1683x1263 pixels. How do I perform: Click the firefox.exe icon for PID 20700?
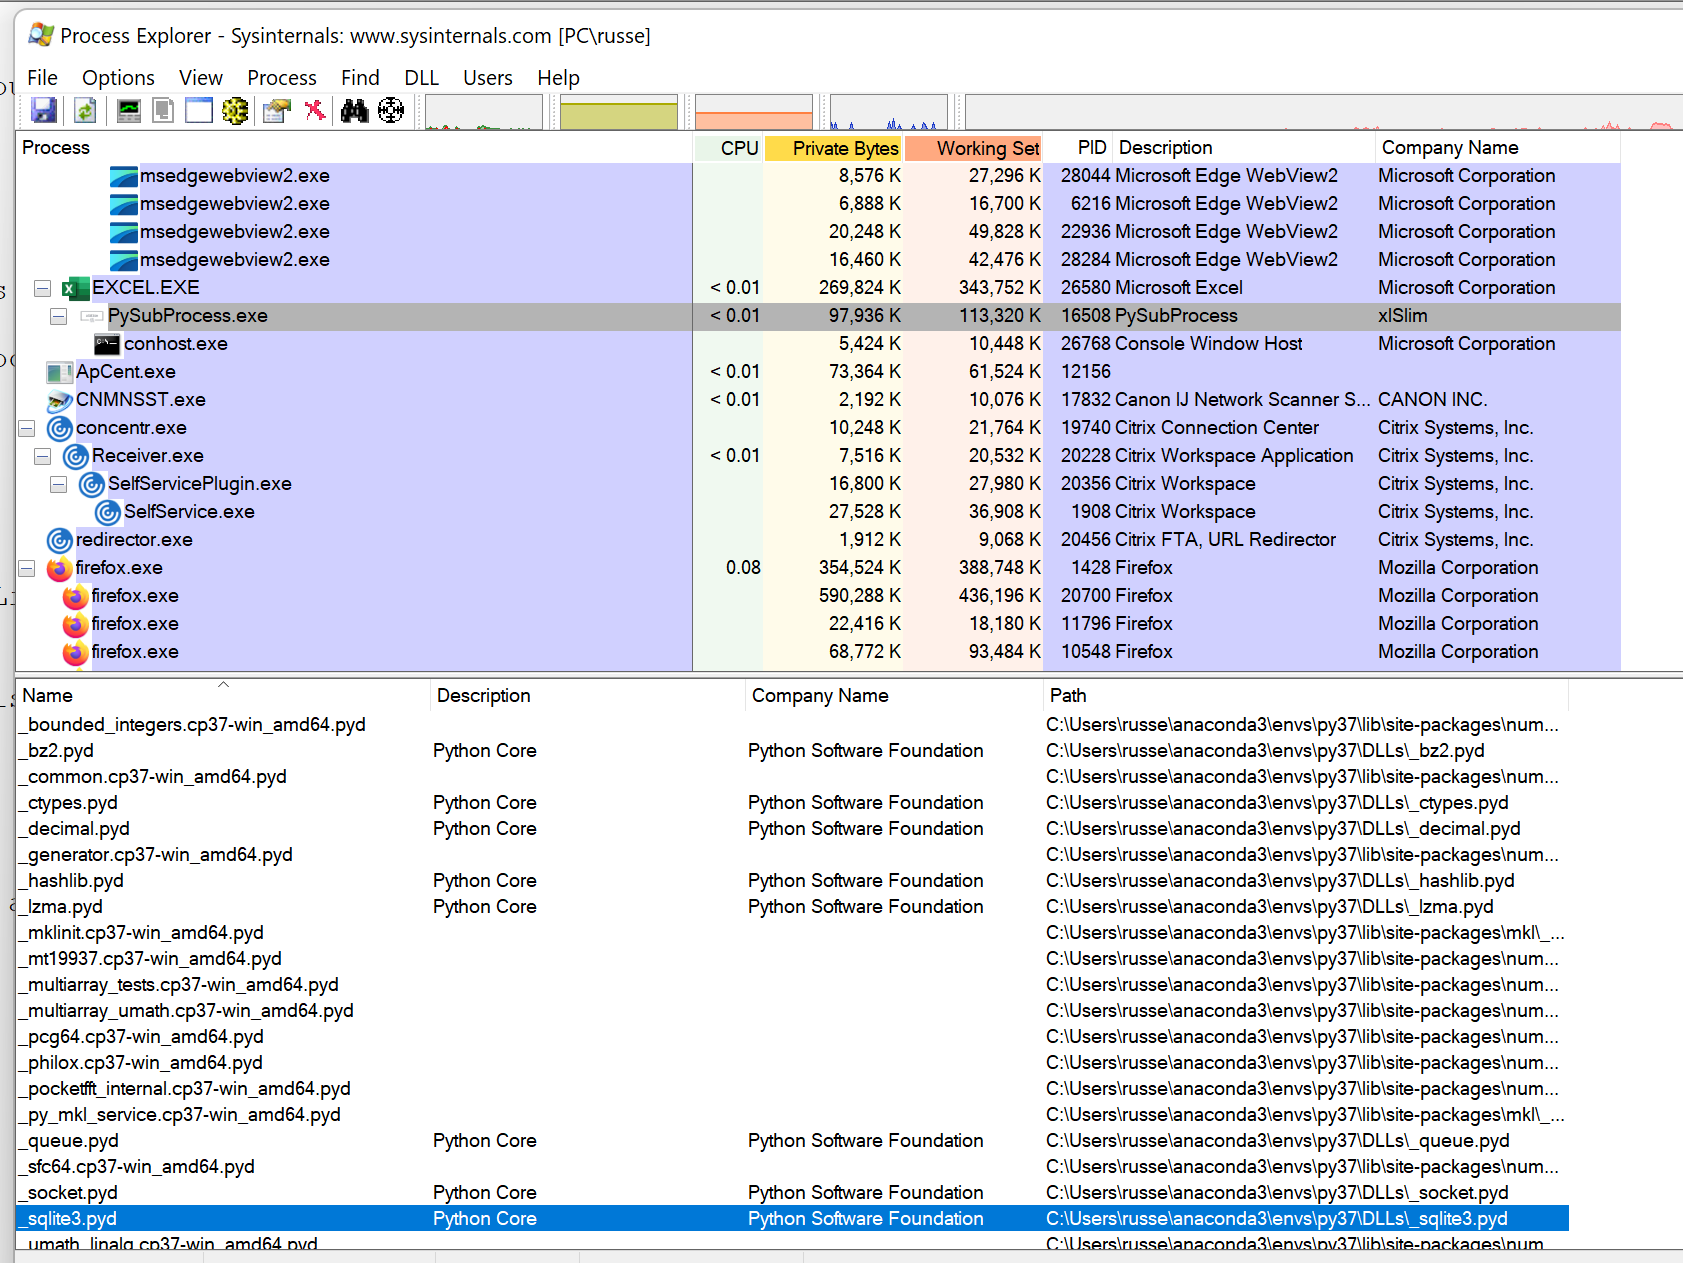click(75, 596)
